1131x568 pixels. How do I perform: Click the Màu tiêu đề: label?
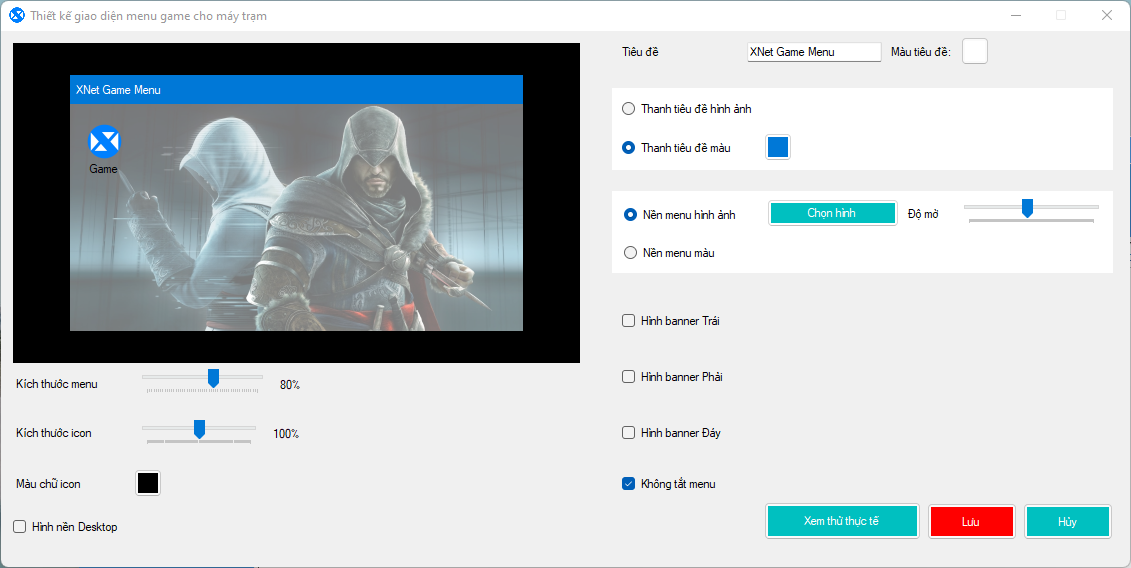[x=921, y=52]
